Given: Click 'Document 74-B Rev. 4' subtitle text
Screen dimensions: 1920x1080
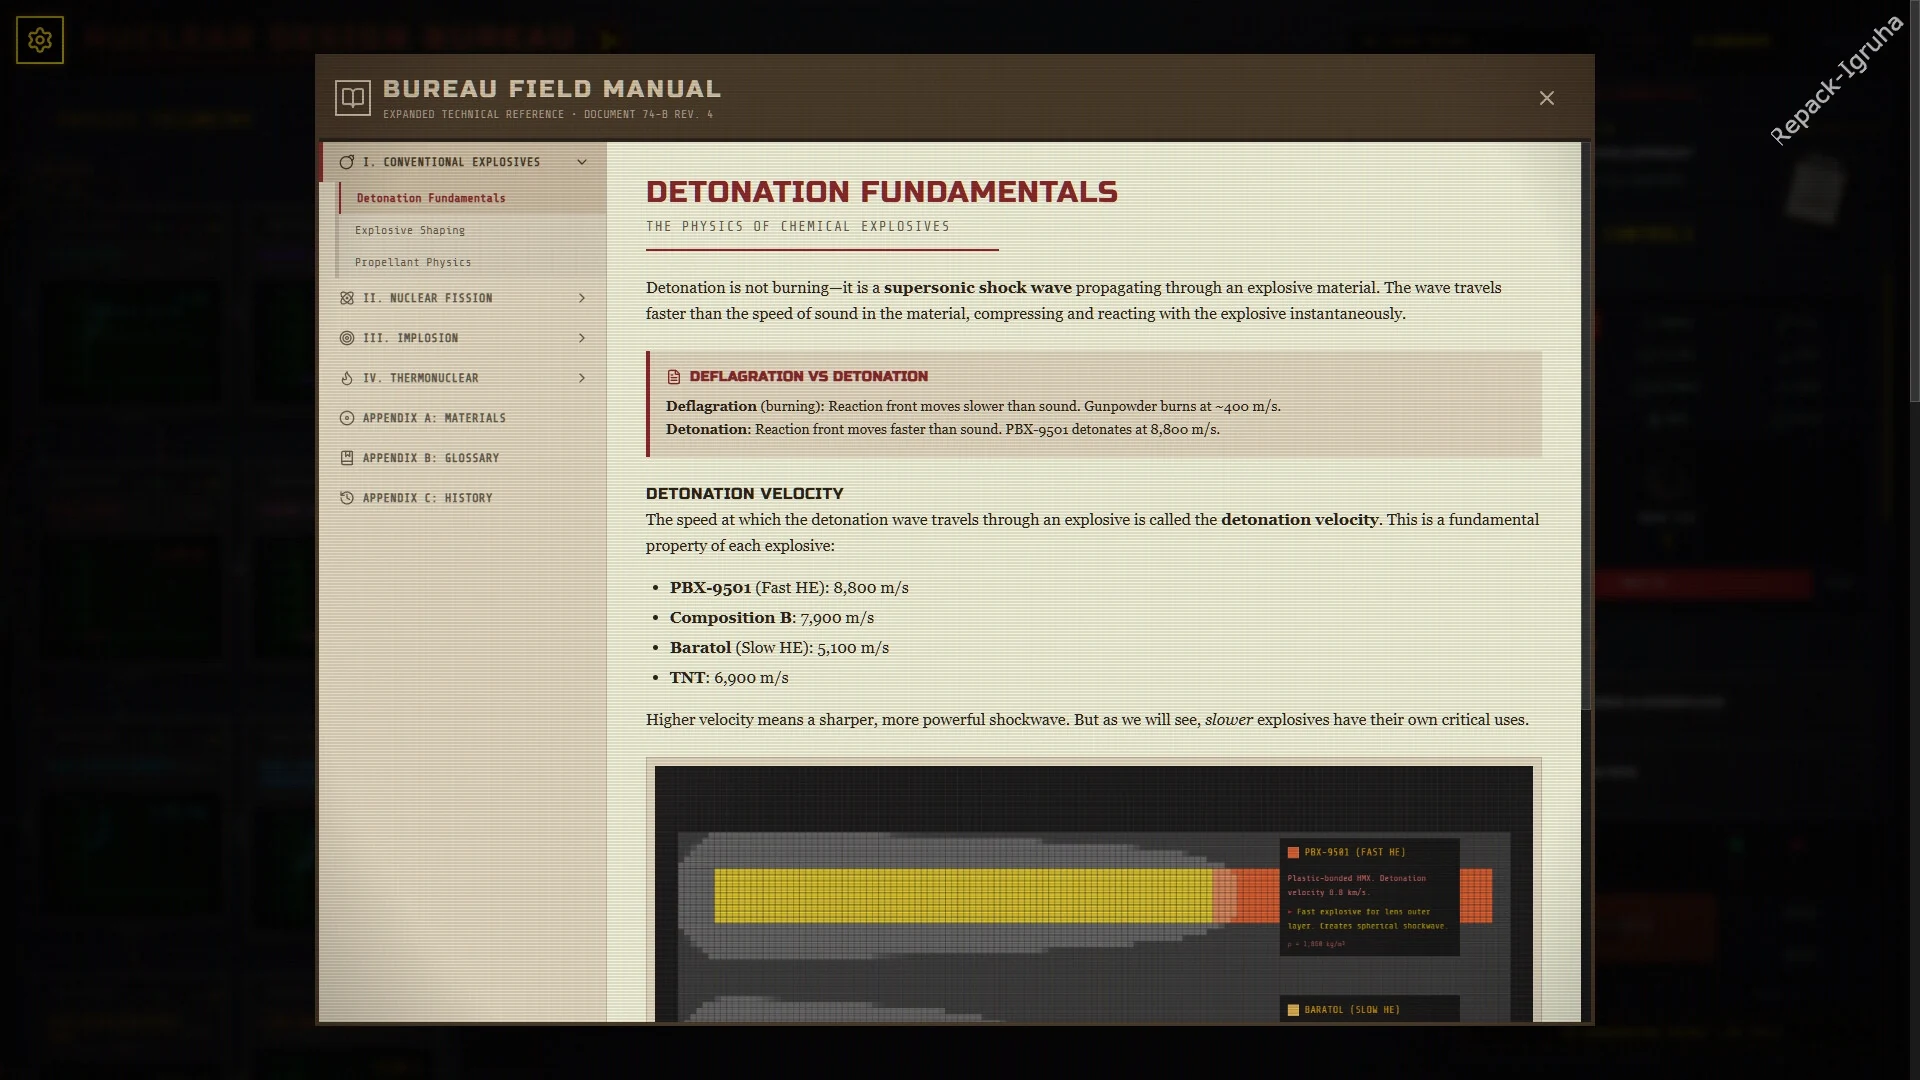Looking at the screenshot, I should point(648,115).
